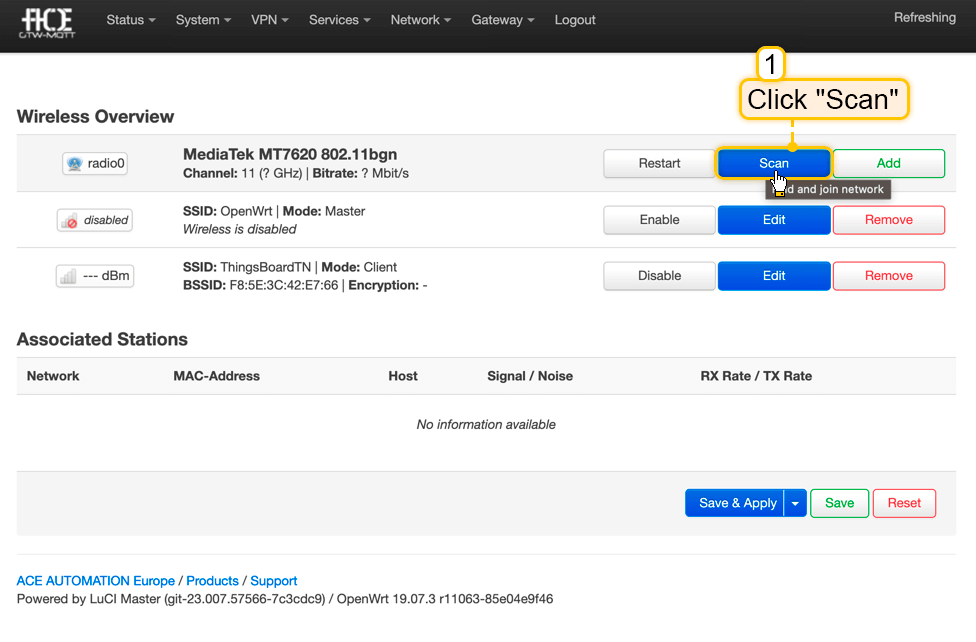The image size is (976, 642).
Task: Open the Save & Apply dropdown arrow
Action: coord(795,503)
